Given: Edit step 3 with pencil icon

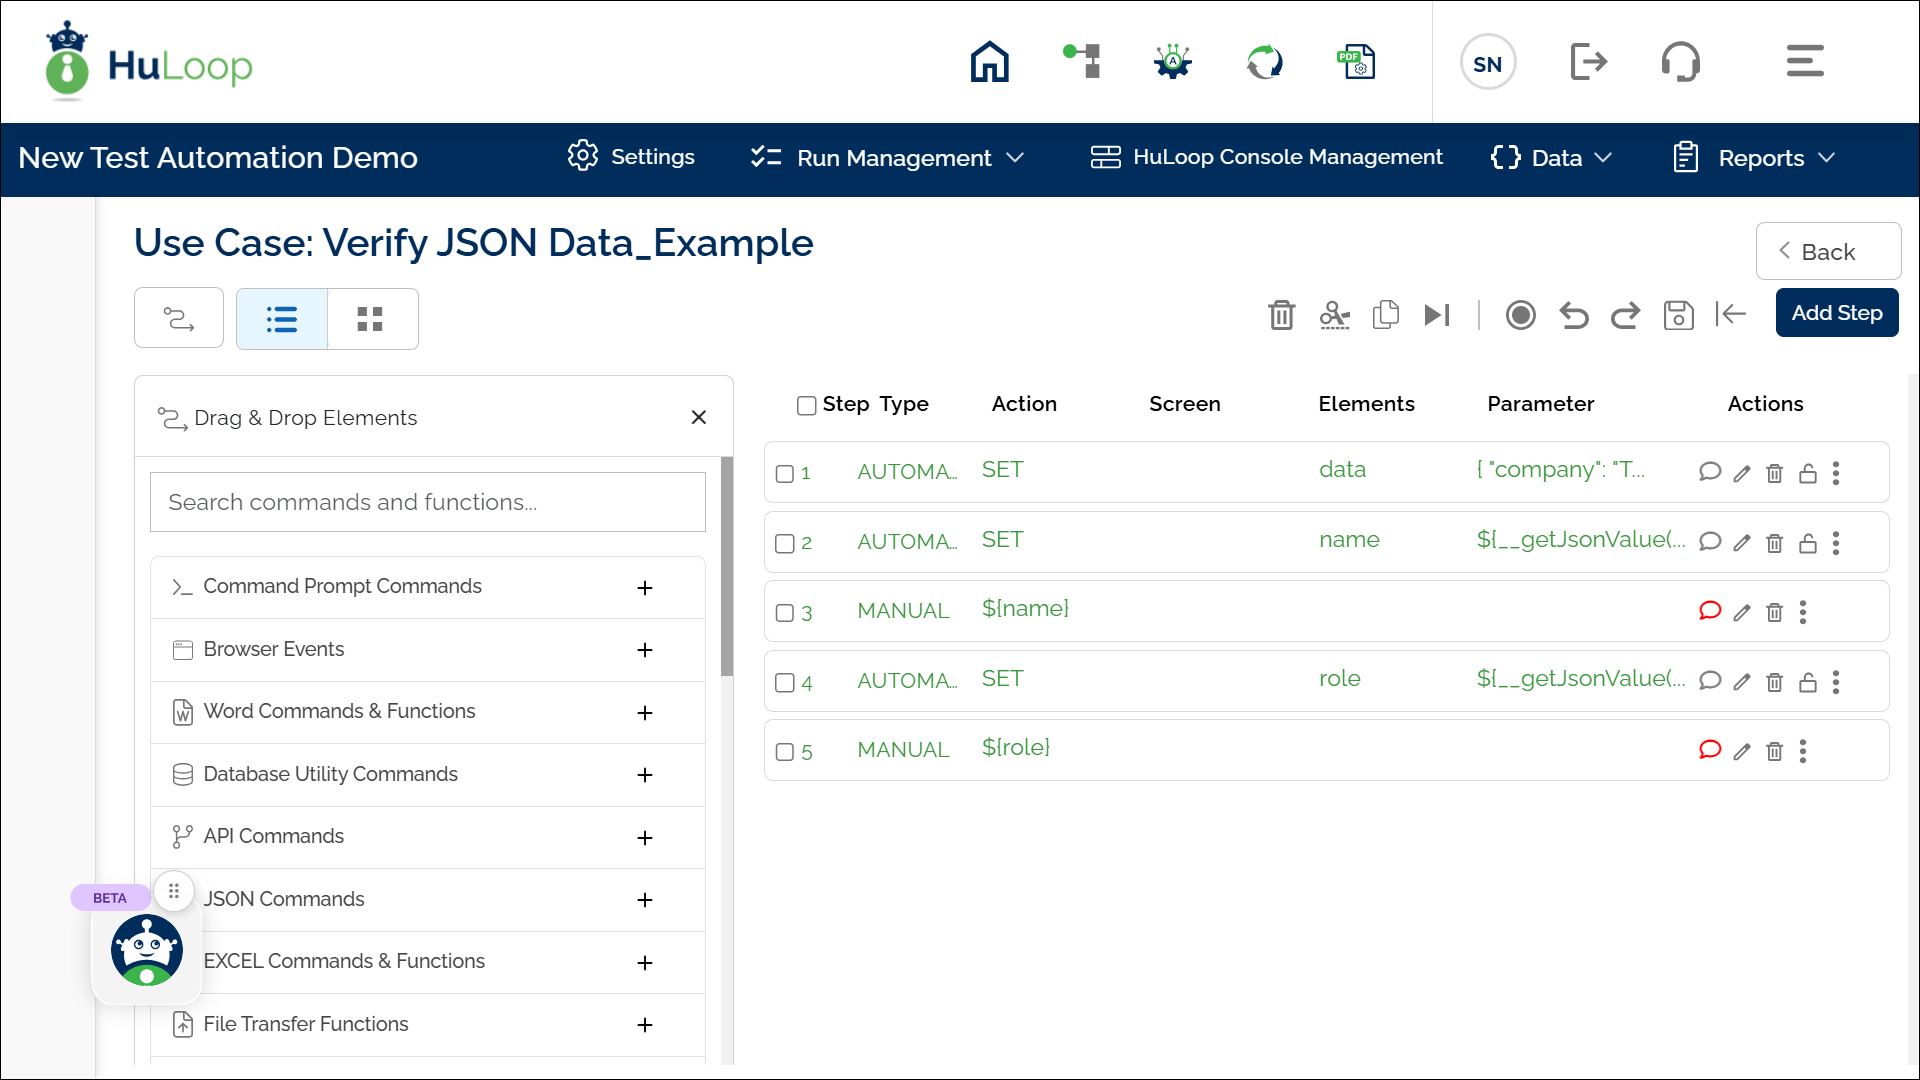Looking at the screenshot, I should click(1742, 613).
